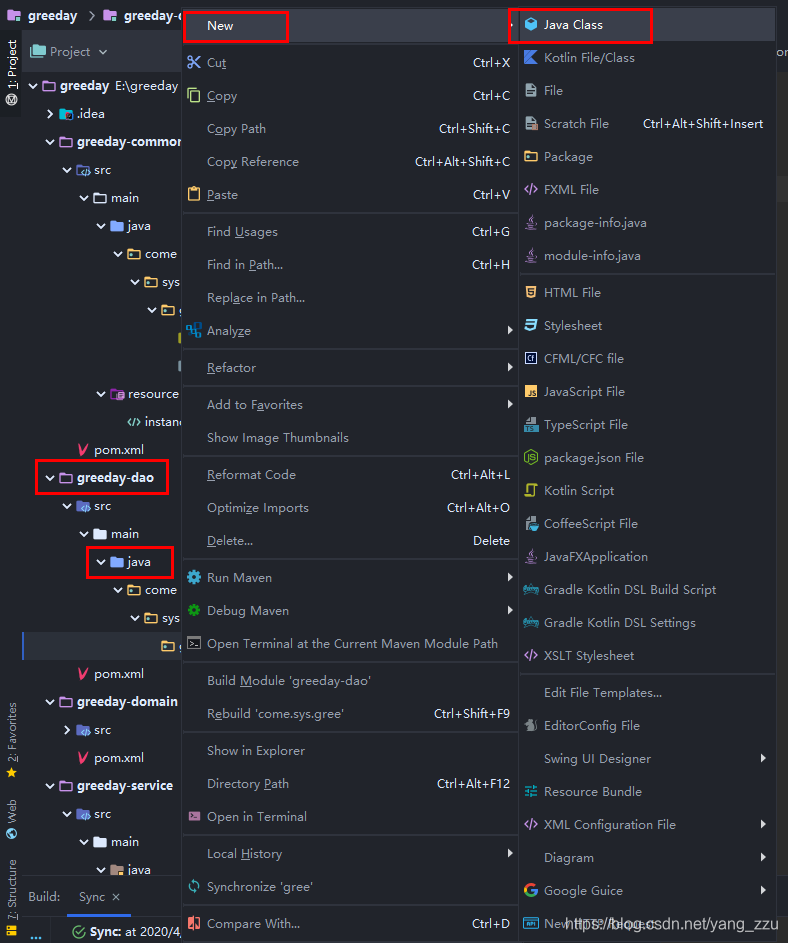Close the Sync tab
The image size is (788, 943).
pos(116,897)
